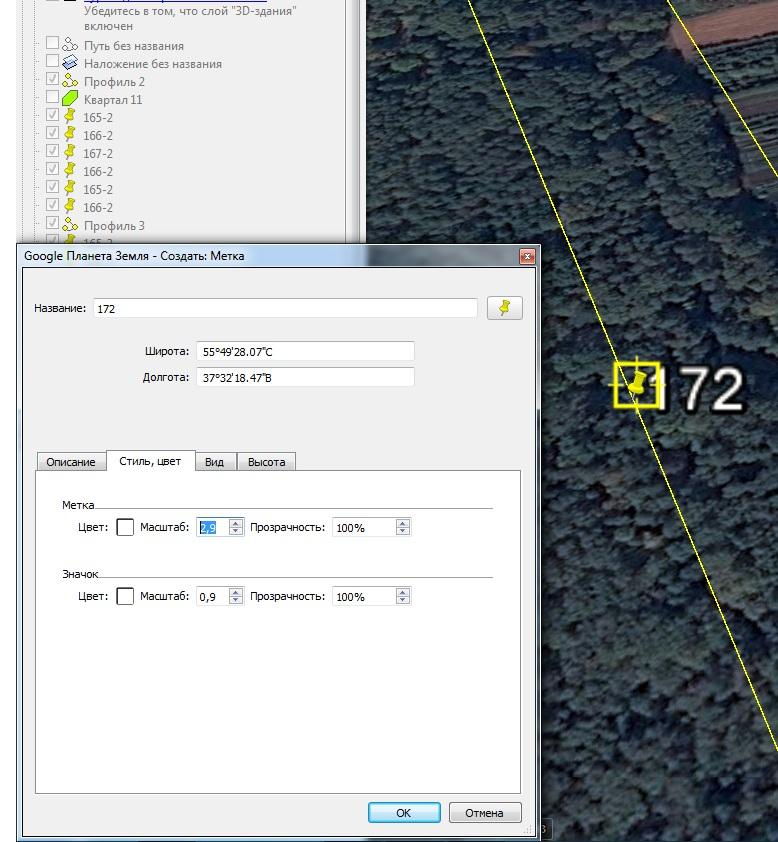Increase Метка Масштаб with the up arrow
Image resolution: width=778 pixels, height=842 pixels.
coord(236,523)
